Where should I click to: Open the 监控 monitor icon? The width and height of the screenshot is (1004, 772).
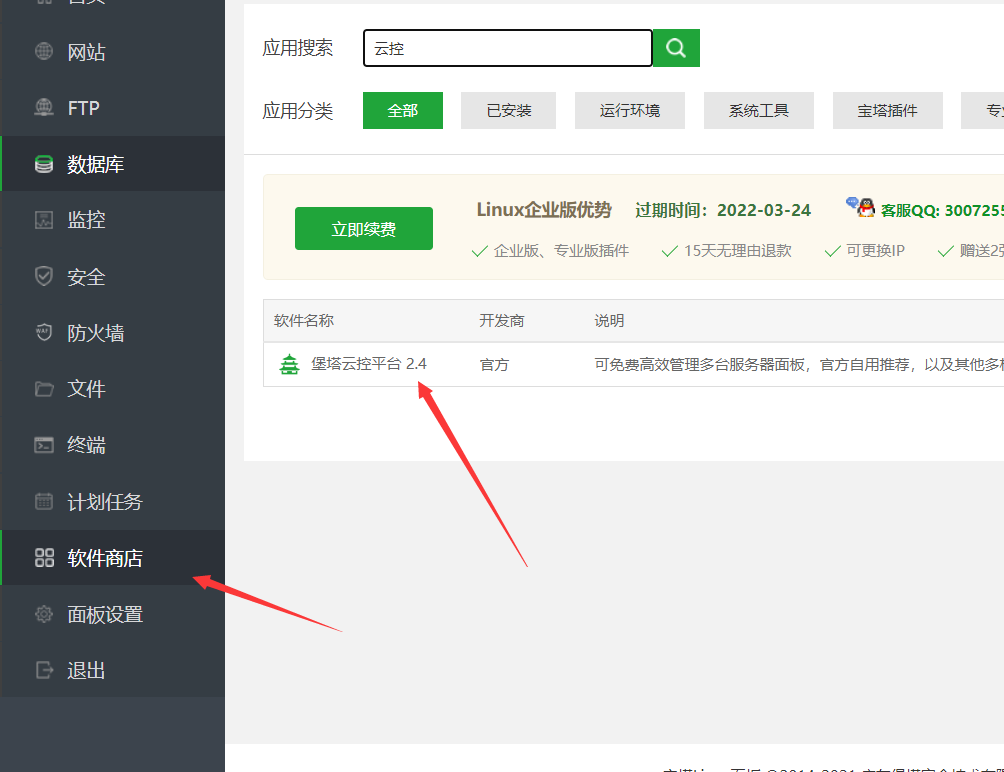(x=44, y=220)
